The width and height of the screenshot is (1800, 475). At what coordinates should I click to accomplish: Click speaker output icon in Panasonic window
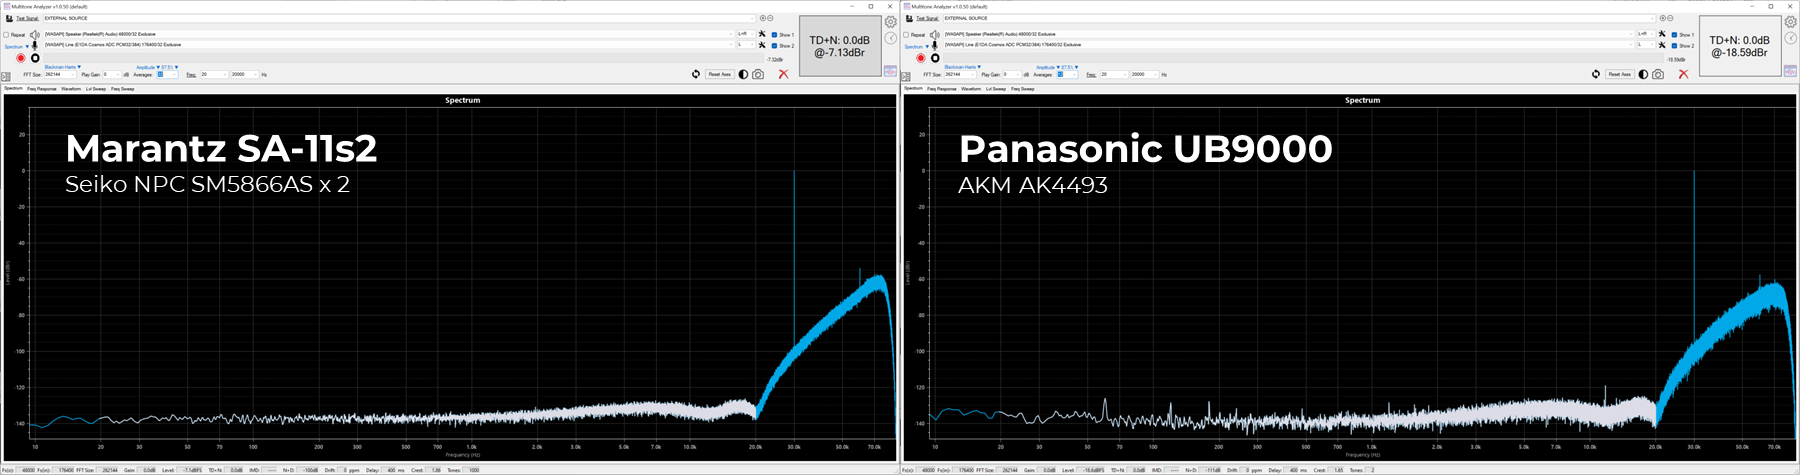tap(935, 35)
